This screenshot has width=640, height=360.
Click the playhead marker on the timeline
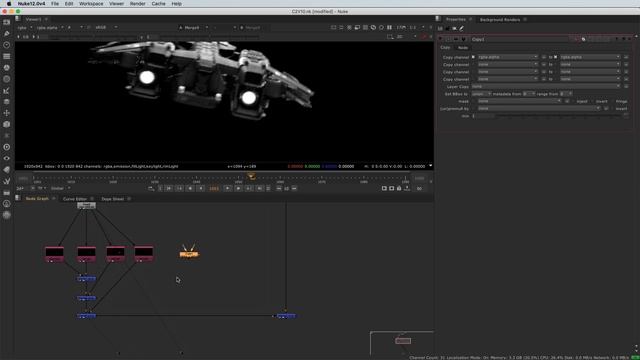(252, 176)
